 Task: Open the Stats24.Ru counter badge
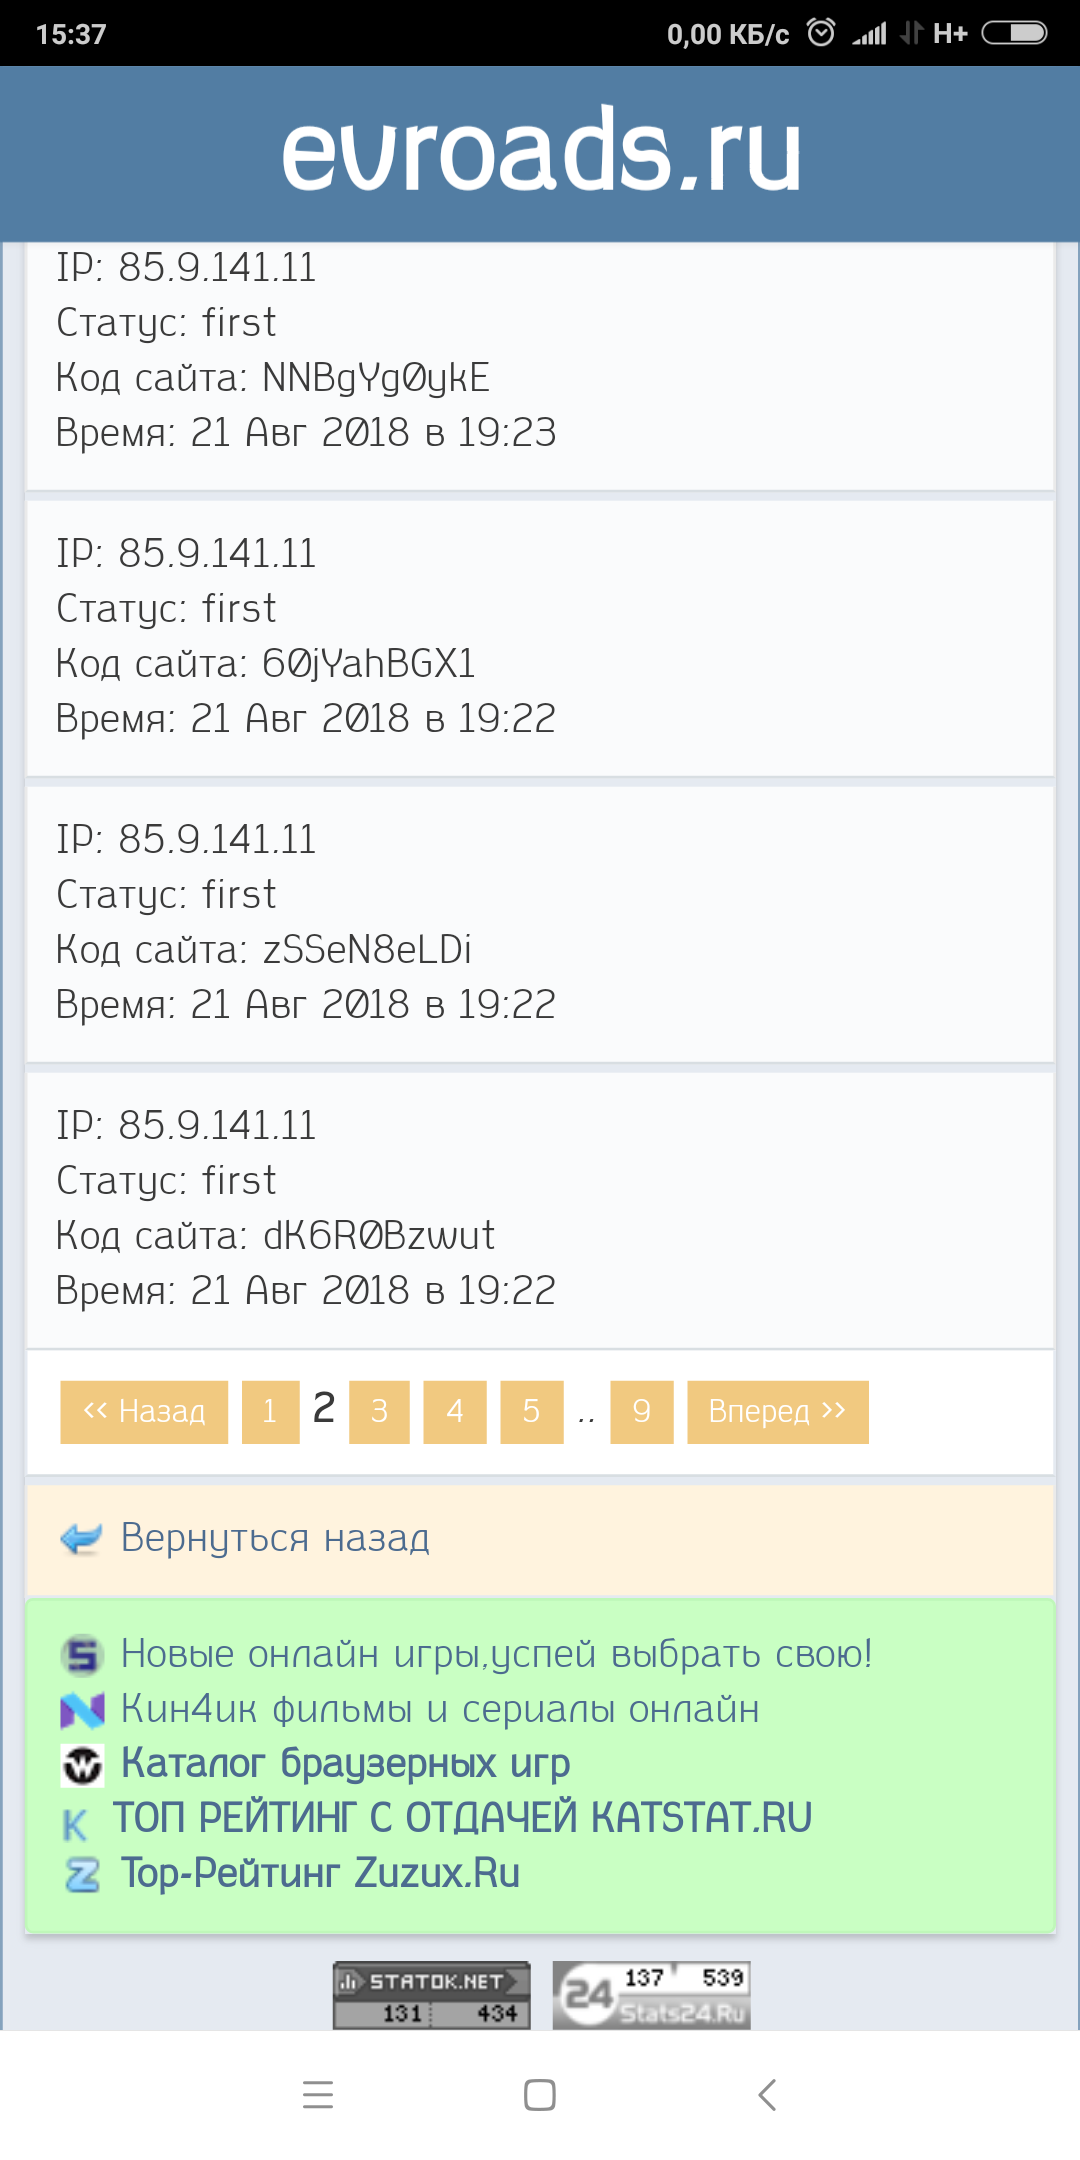(x=651, y=1996)
